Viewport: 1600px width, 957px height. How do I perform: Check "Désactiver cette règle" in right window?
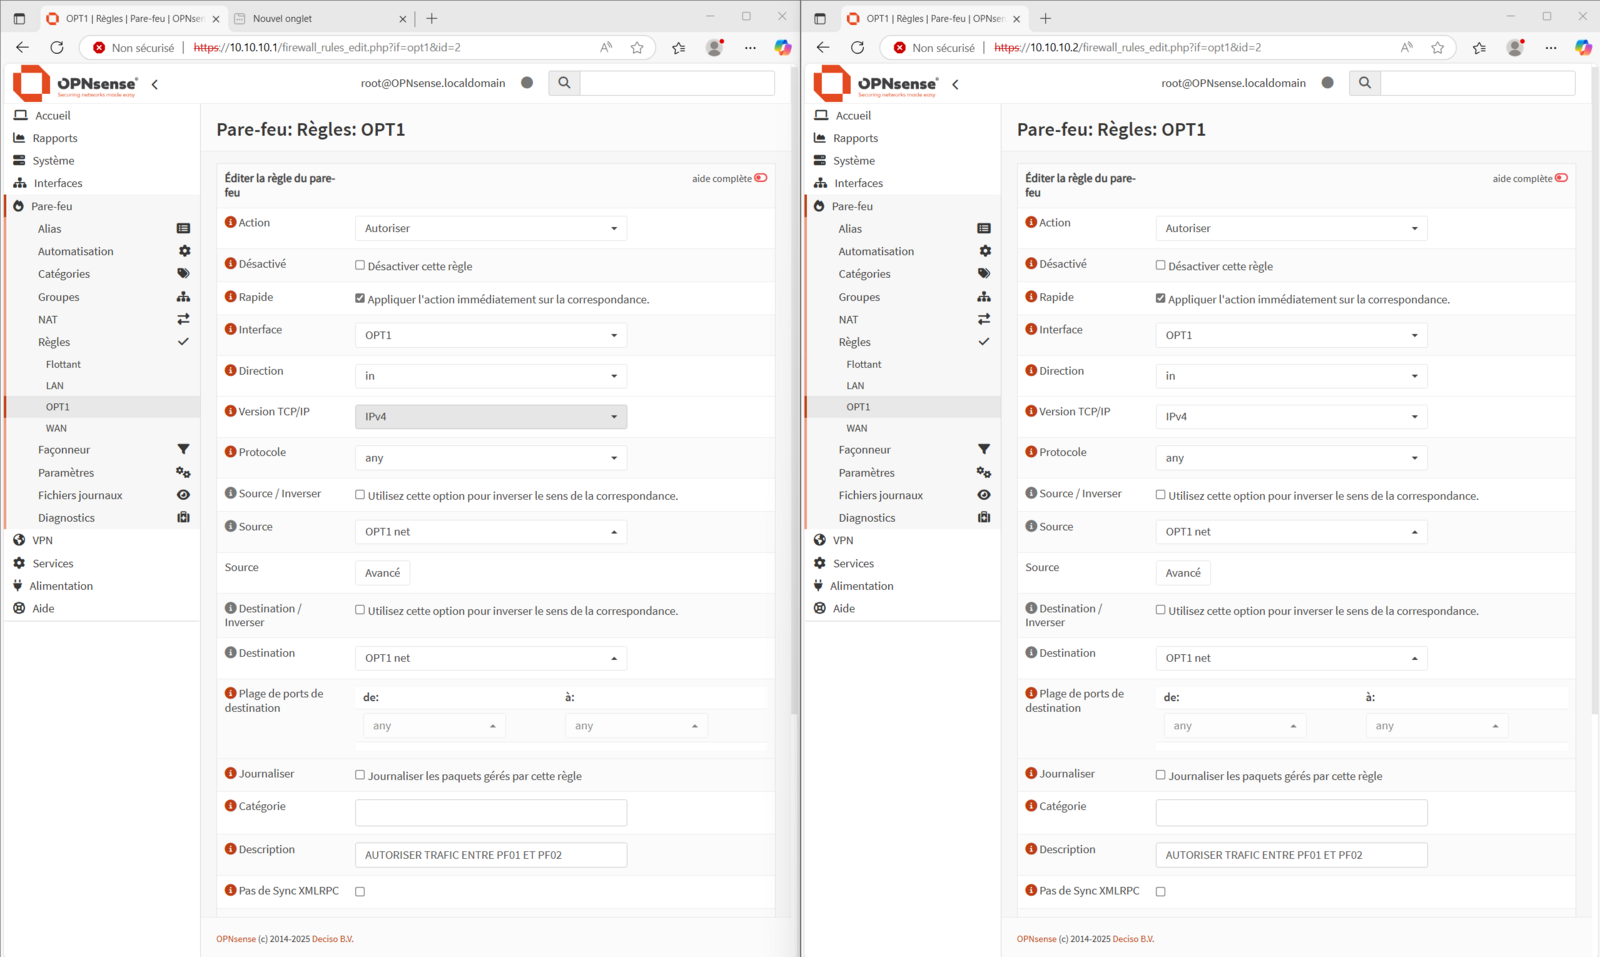1161,266
